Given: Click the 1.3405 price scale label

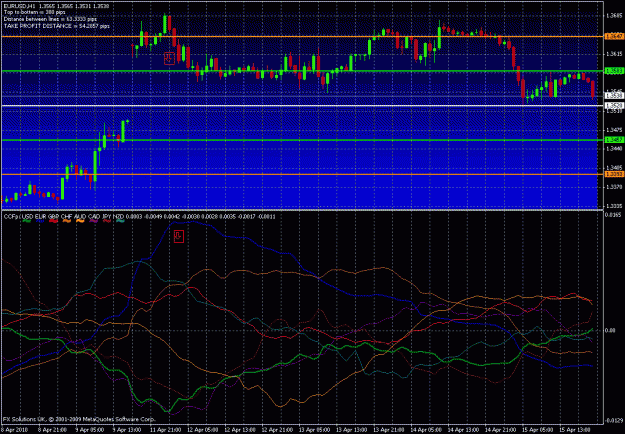Looking at the screenshot, I should (x=614, y=167).
